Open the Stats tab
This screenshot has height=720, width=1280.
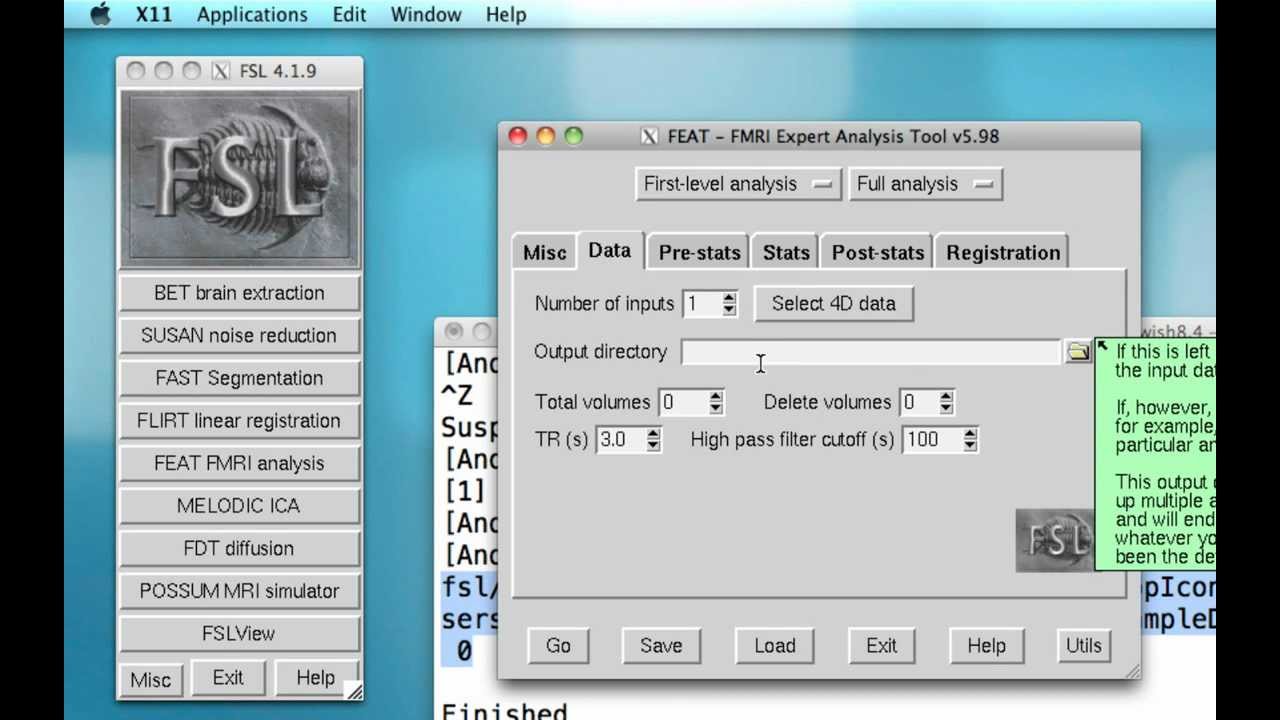pyautogui.click(x=786, y=253)
